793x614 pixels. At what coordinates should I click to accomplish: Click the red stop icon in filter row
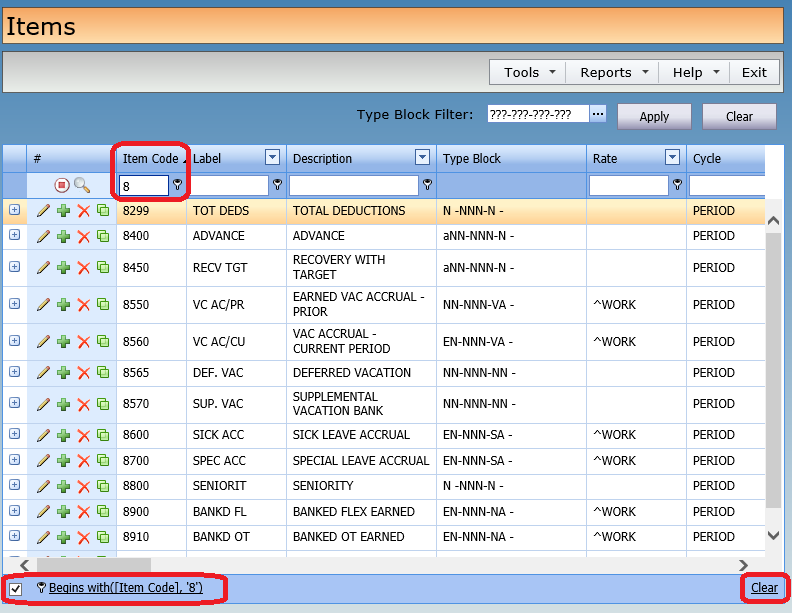62,185
